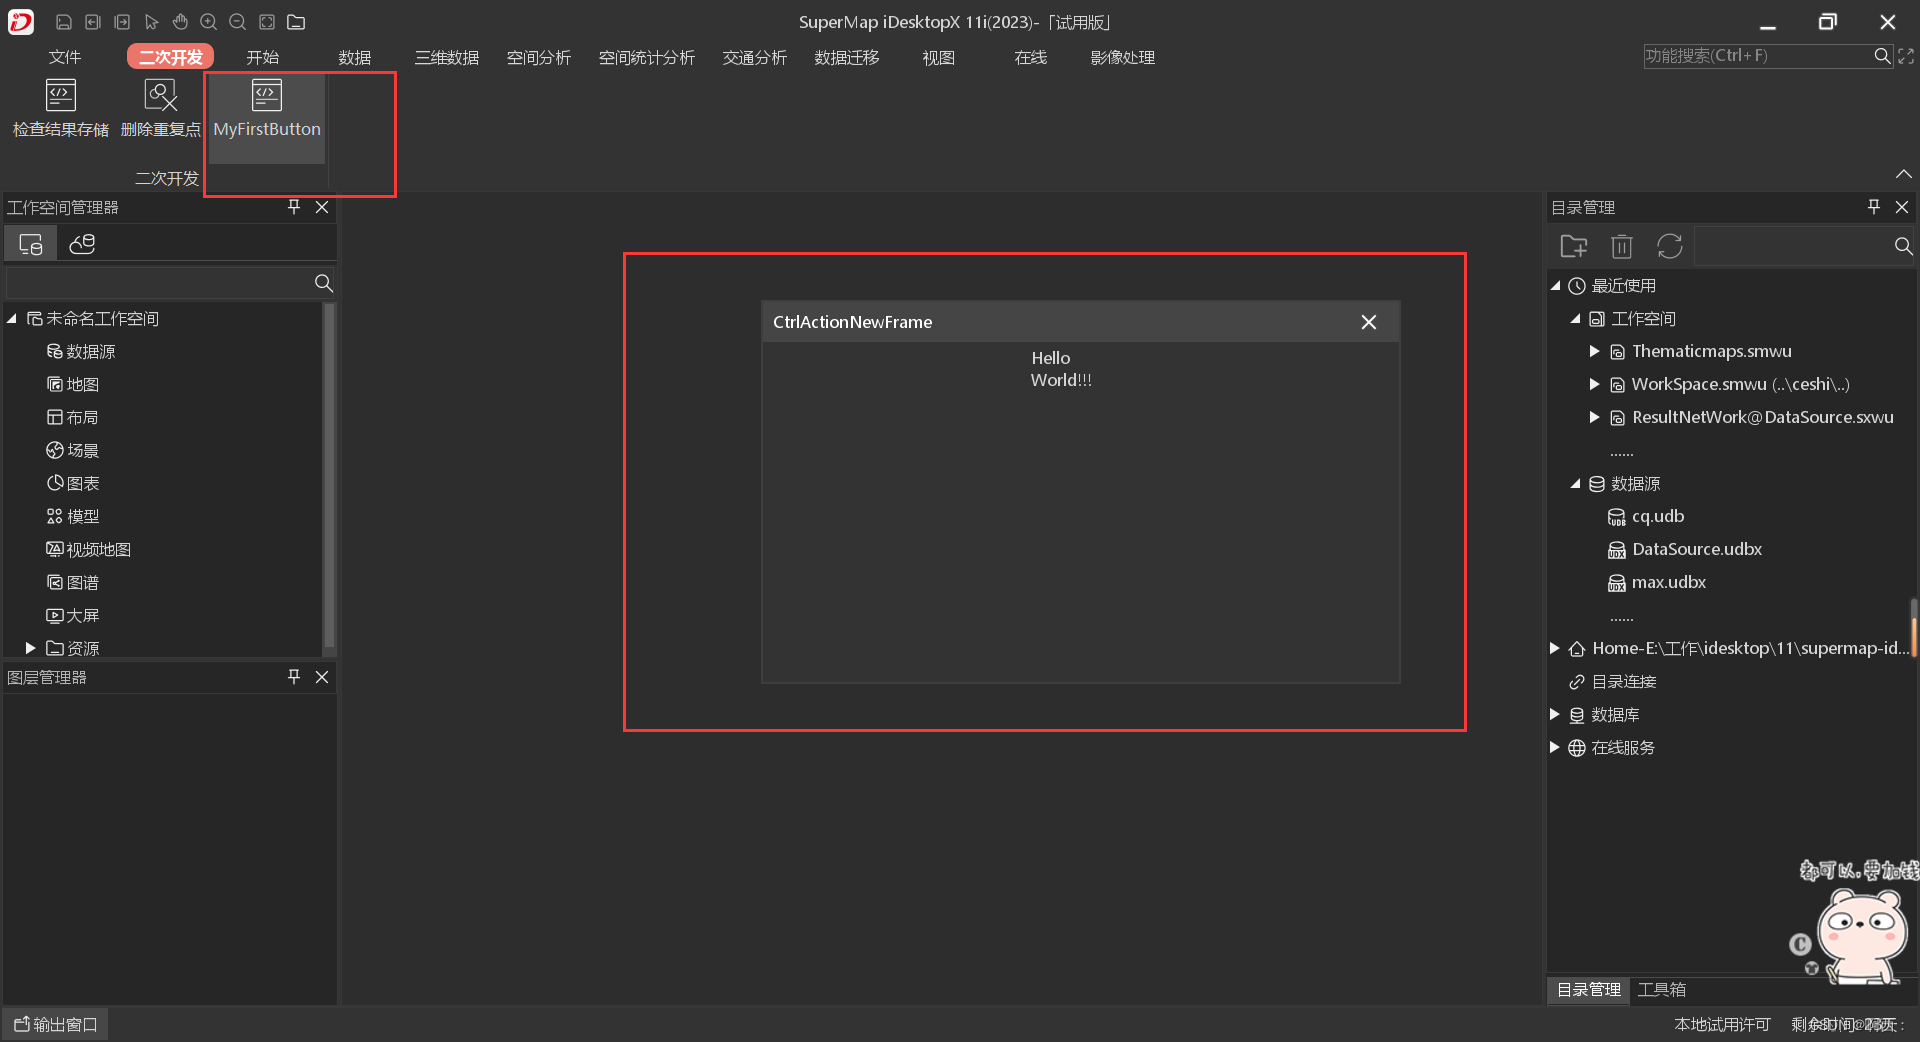This screenshot has height=1042, width=1920.
Task: Open the 三维数据 ribbon tab
Action: 447,58
